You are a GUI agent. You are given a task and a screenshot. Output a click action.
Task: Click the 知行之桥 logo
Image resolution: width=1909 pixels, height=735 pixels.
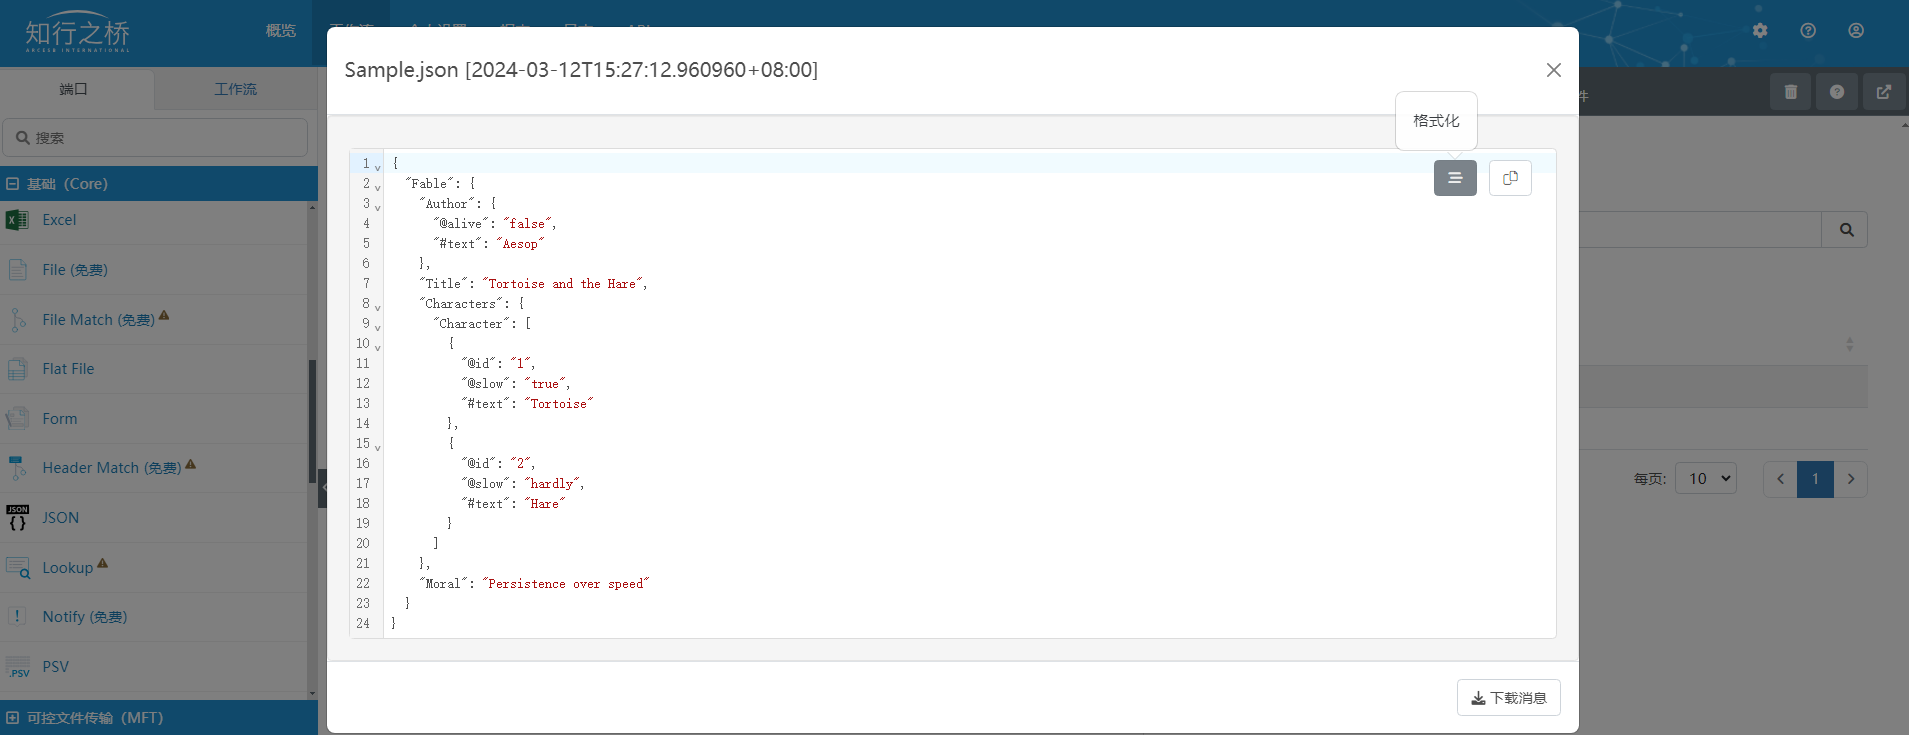[x=78, y=33]
